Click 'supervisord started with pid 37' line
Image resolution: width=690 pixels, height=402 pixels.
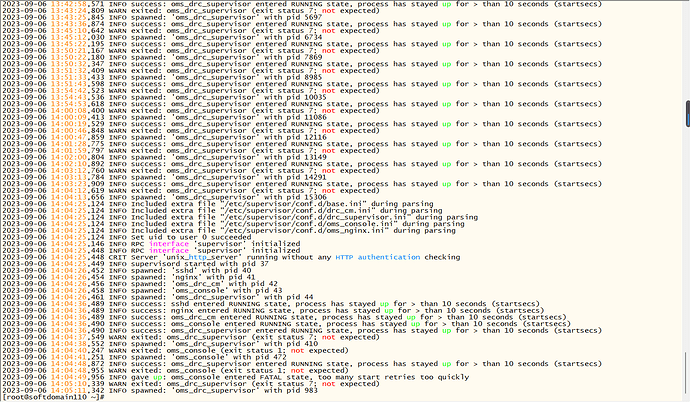(x=135, y=264)
